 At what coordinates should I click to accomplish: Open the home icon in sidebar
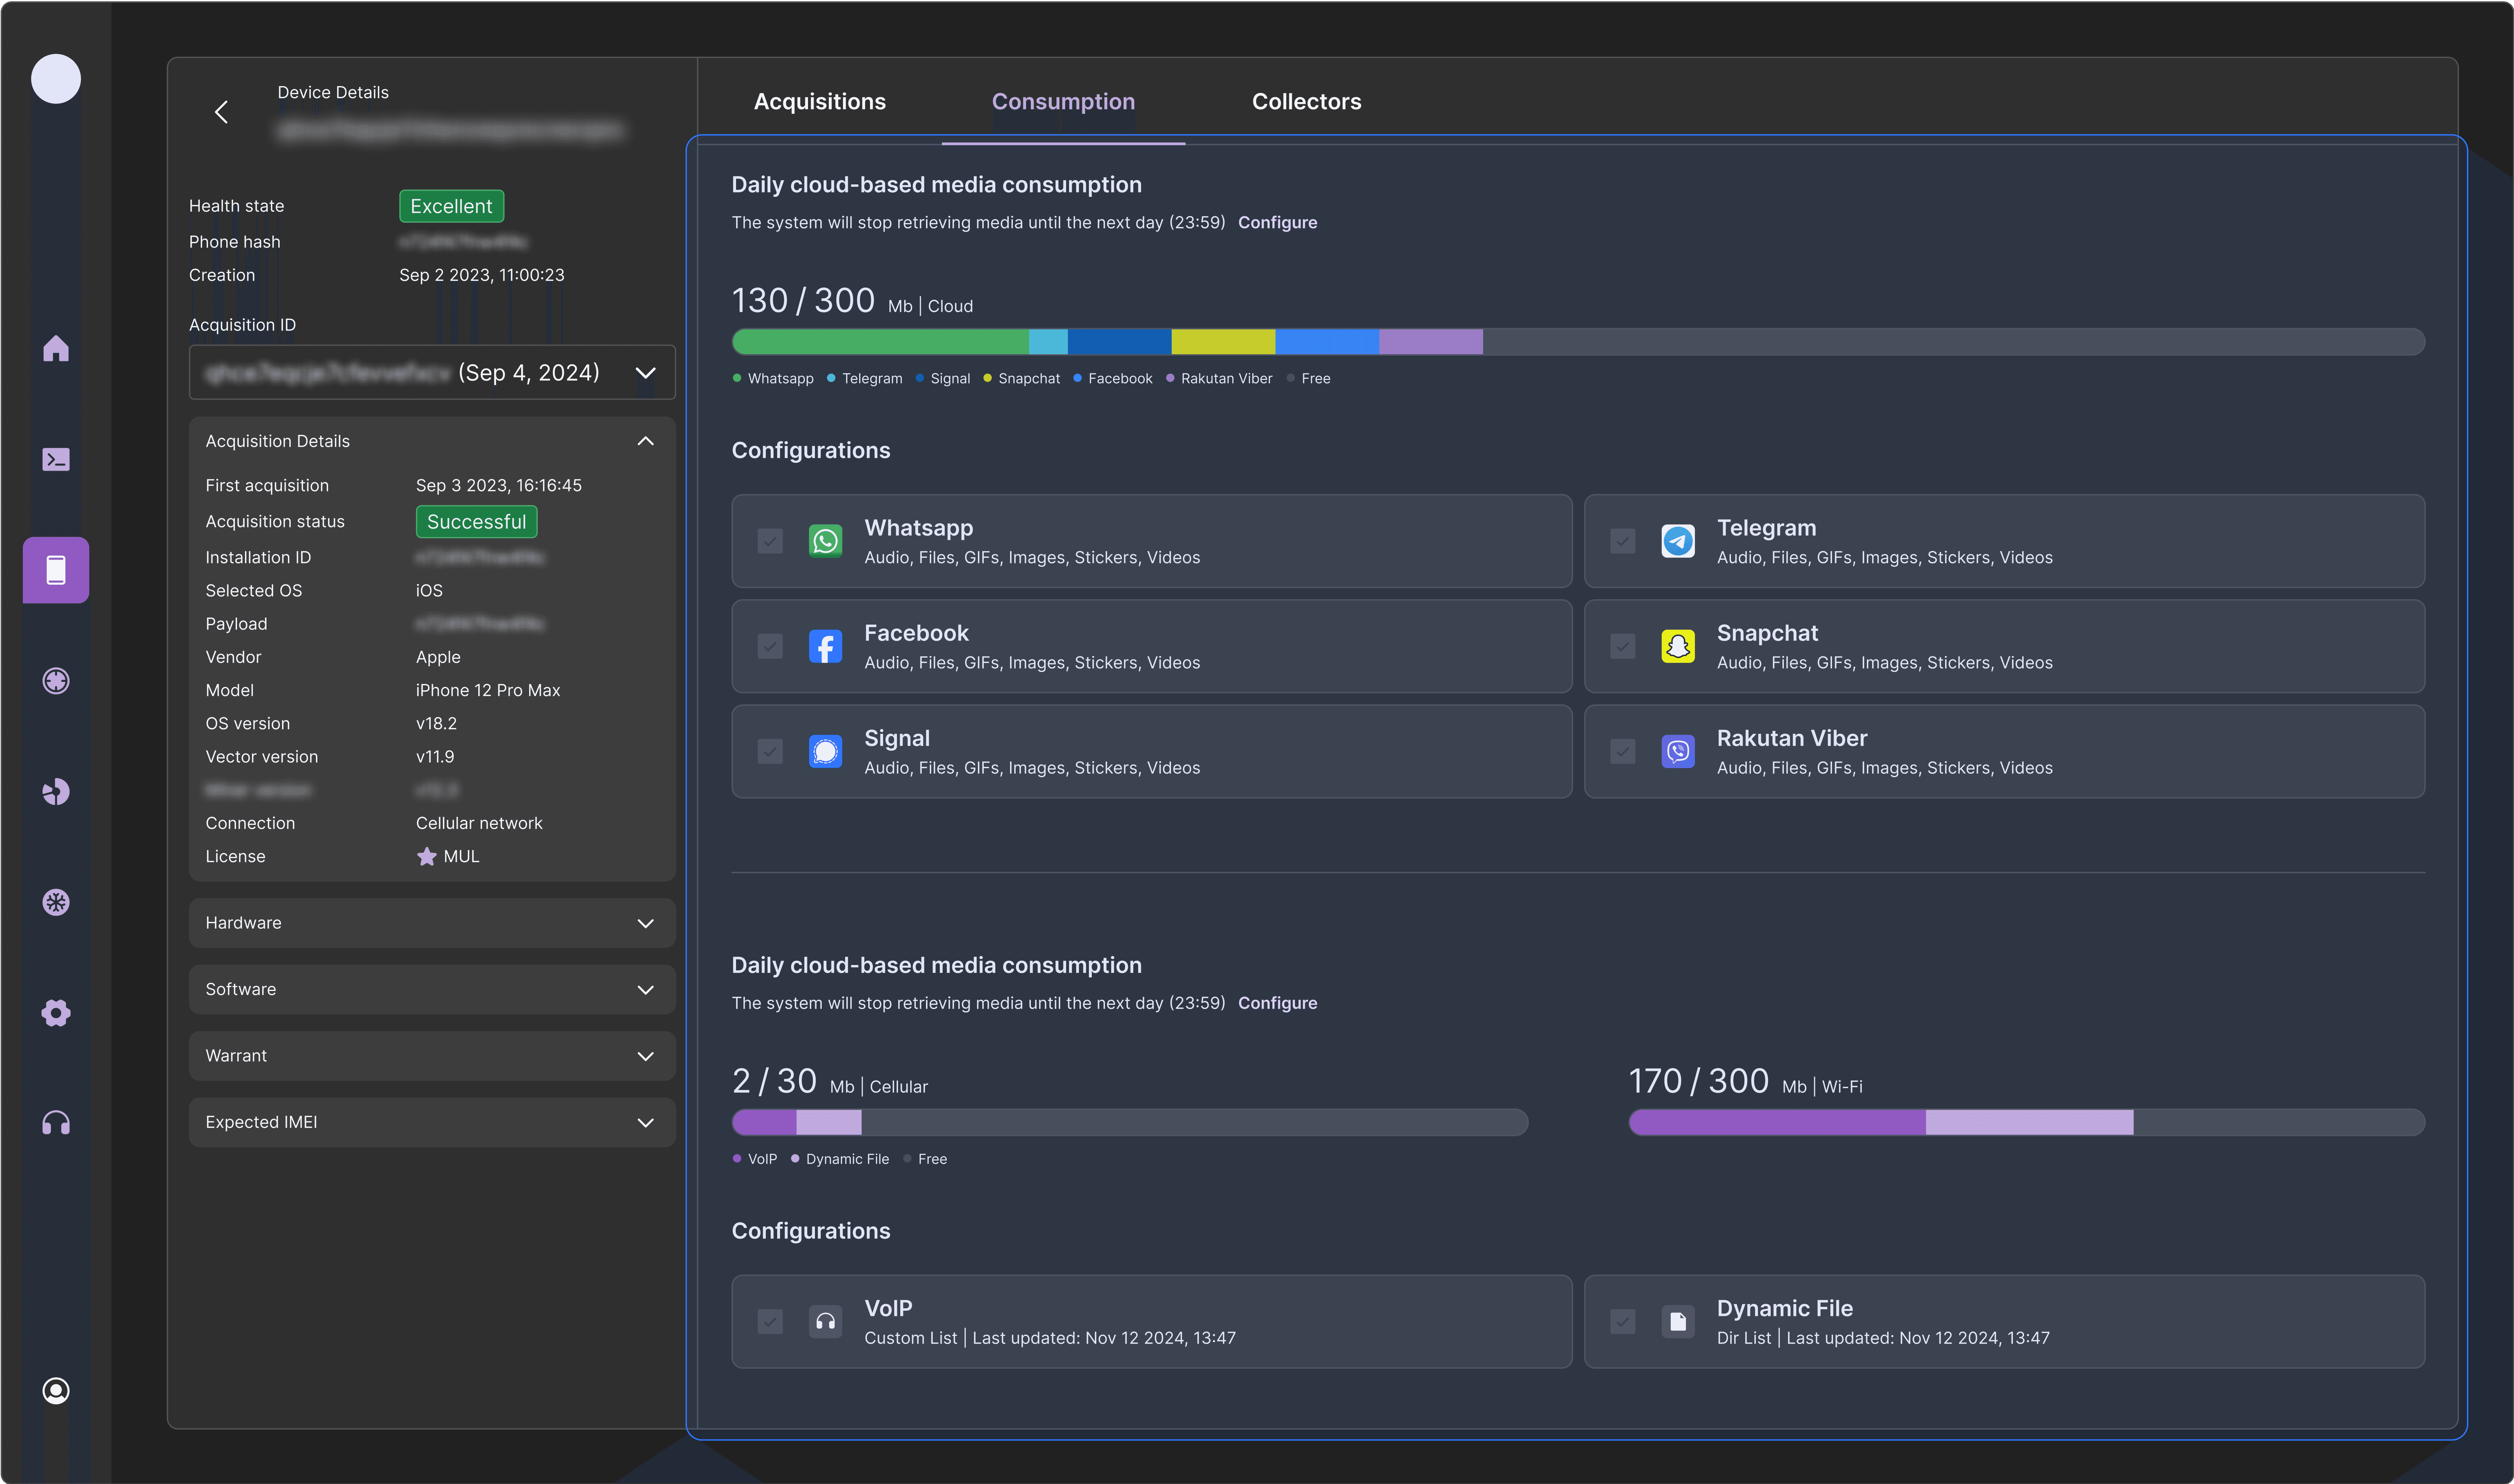56,348
